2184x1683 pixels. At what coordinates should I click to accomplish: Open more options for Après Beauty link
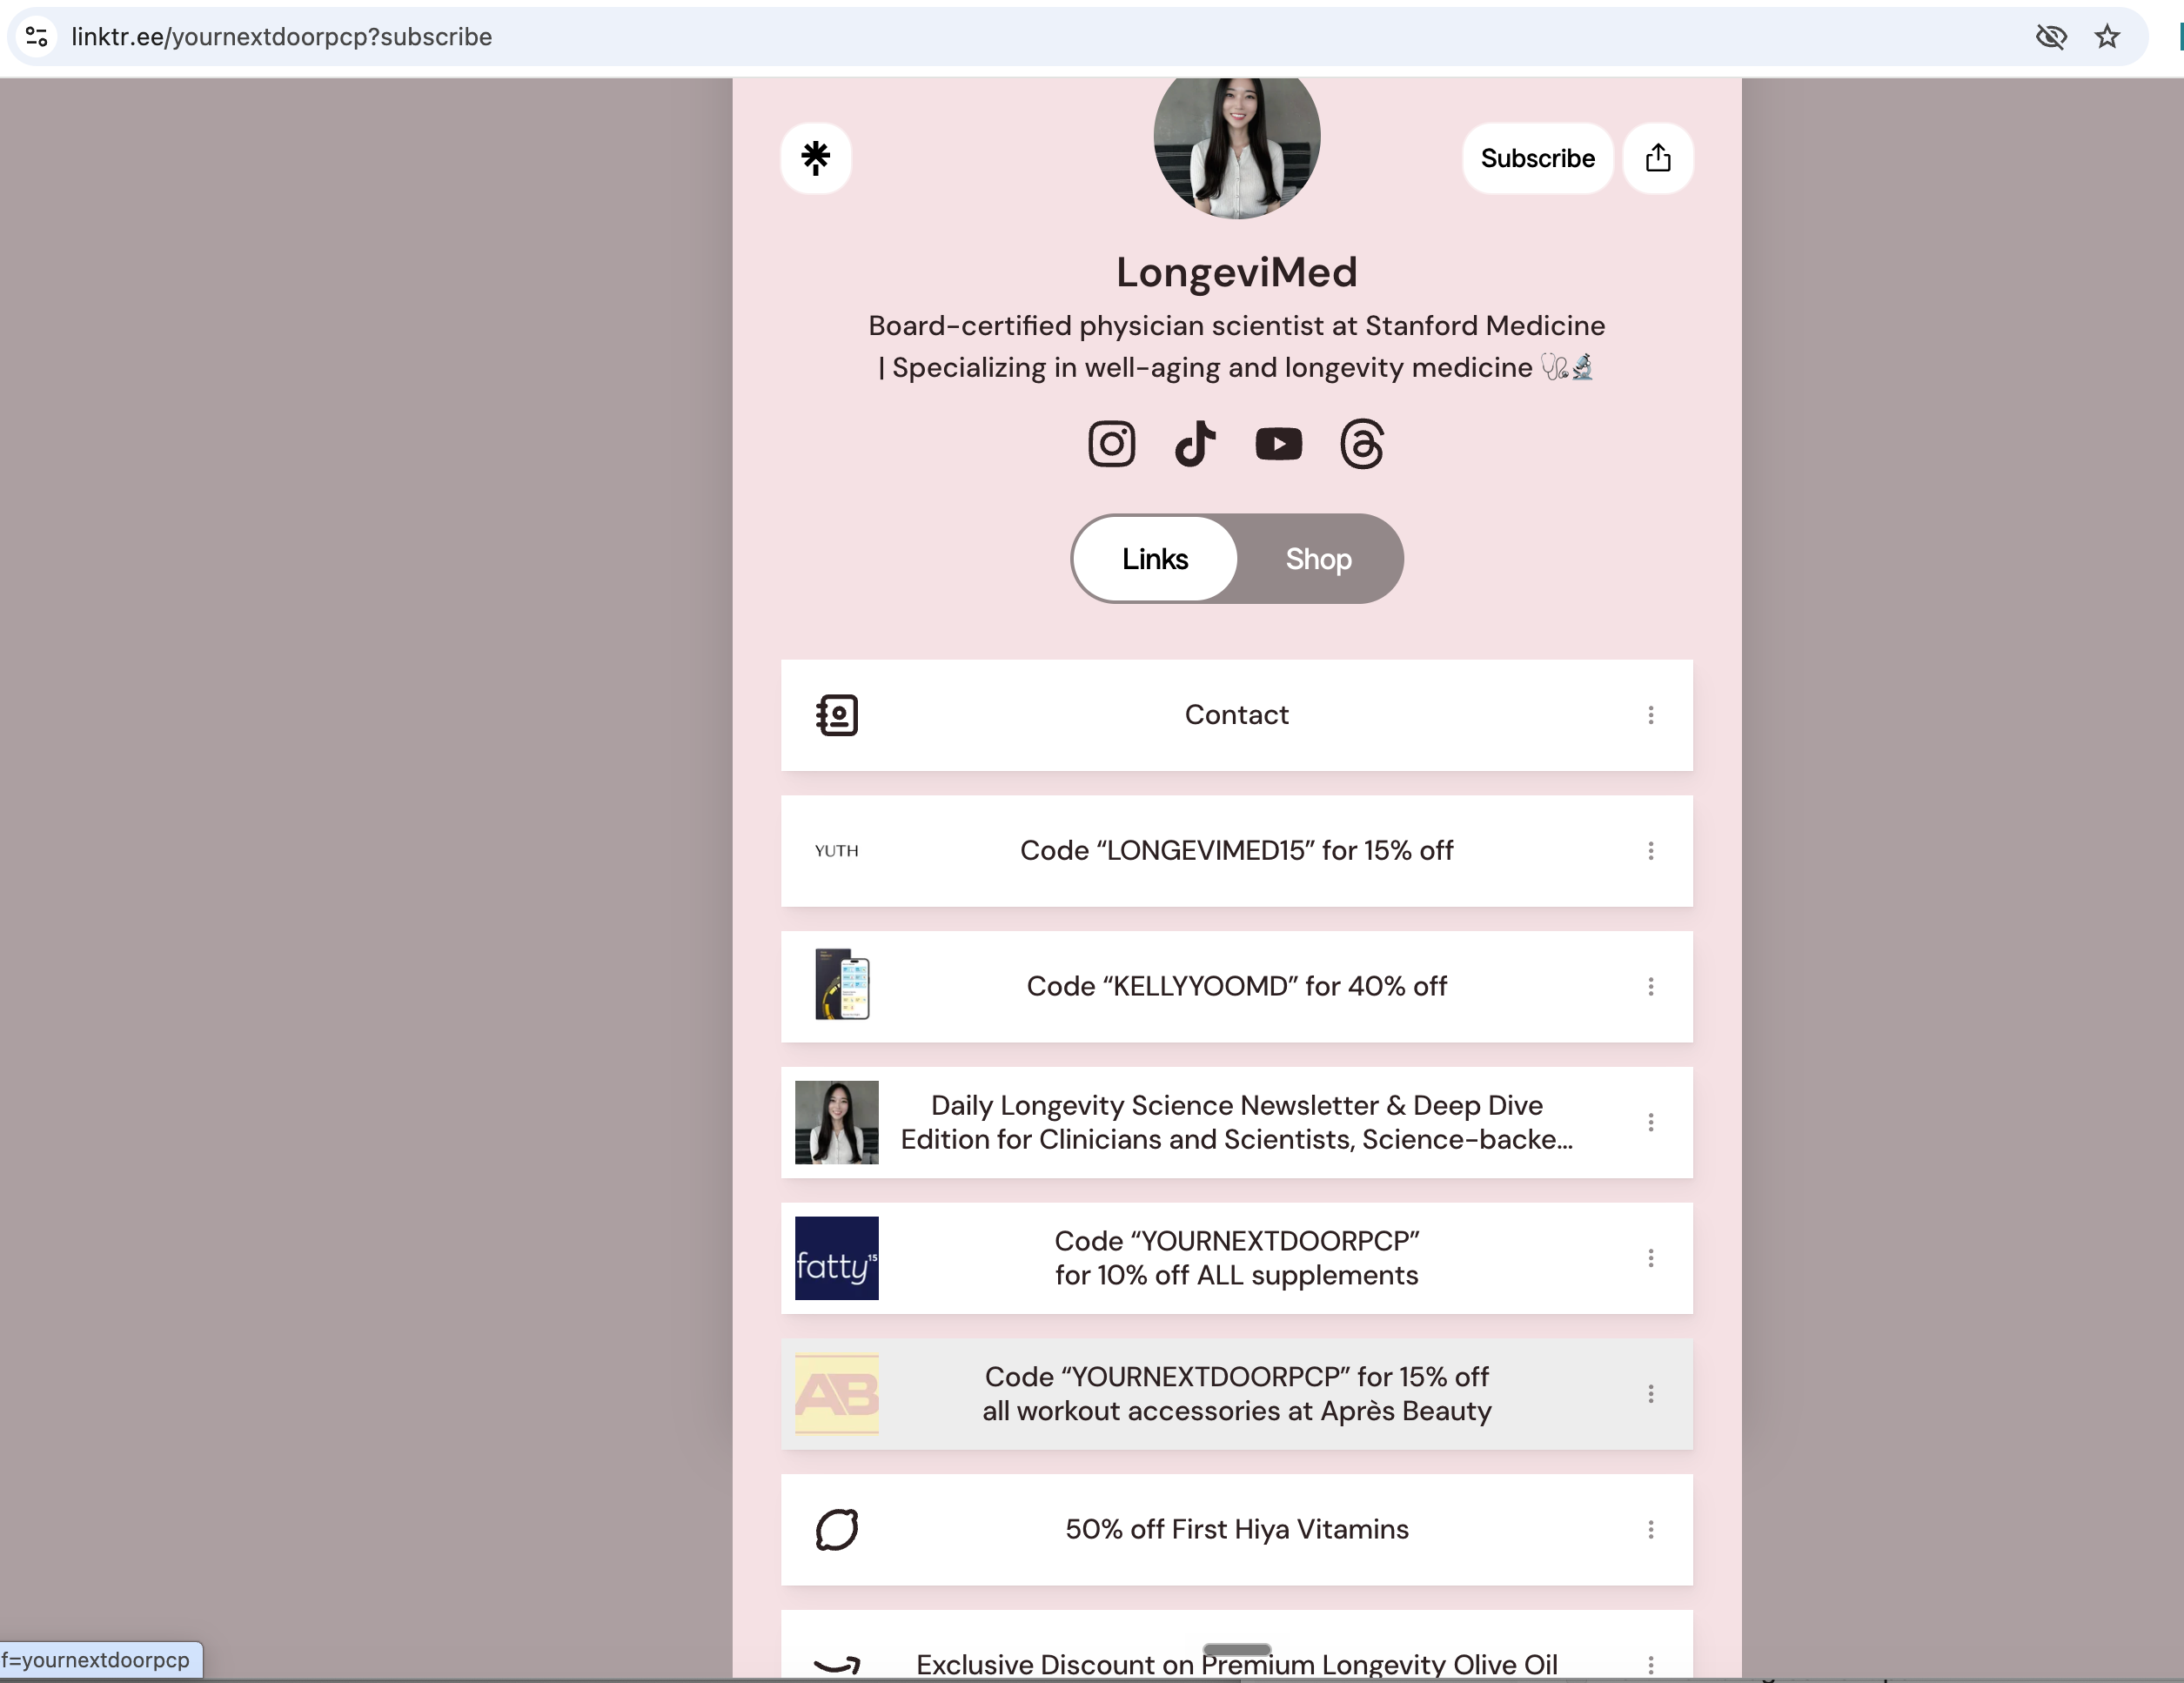tap(1651, 1394)
